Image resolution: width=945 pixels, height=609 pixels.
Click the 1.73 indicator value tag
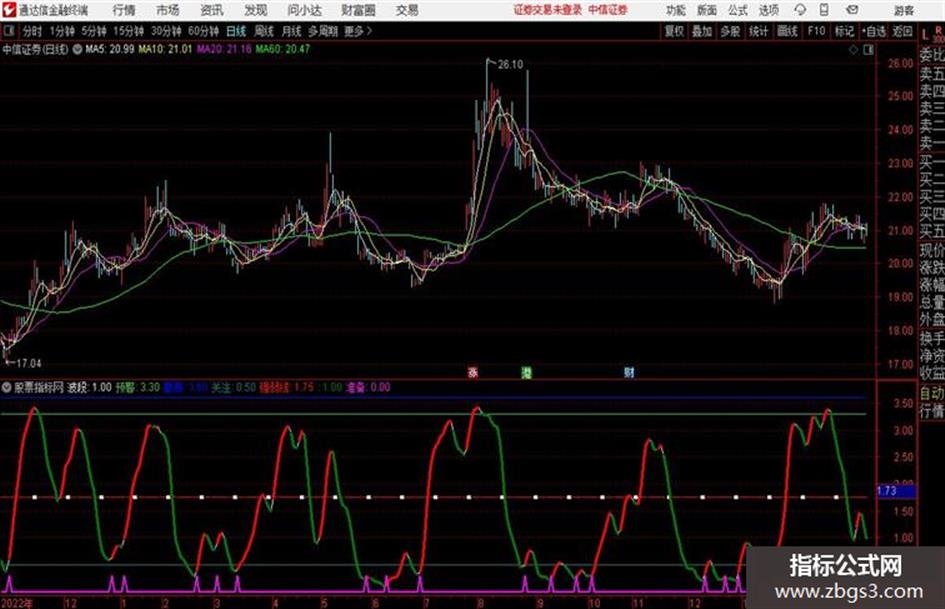[x=896, y=491]
